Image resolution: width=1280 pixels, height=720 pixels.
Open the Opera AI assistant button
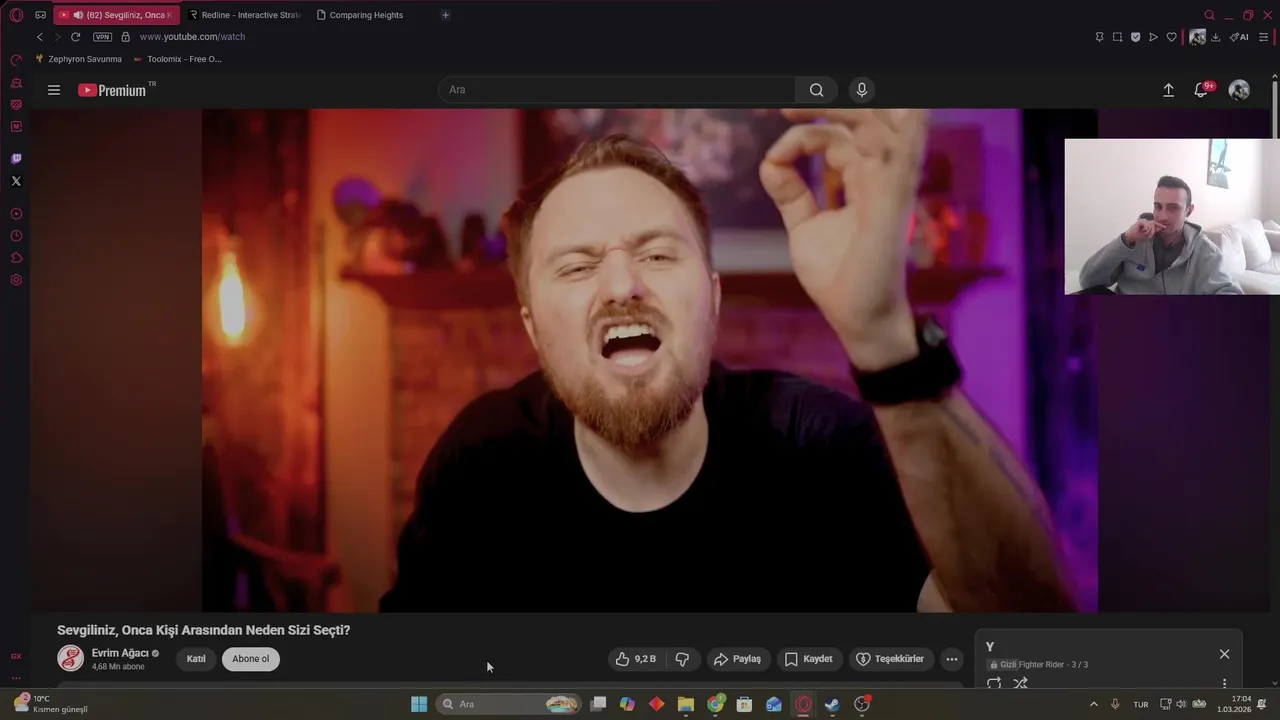point(1239,37)
